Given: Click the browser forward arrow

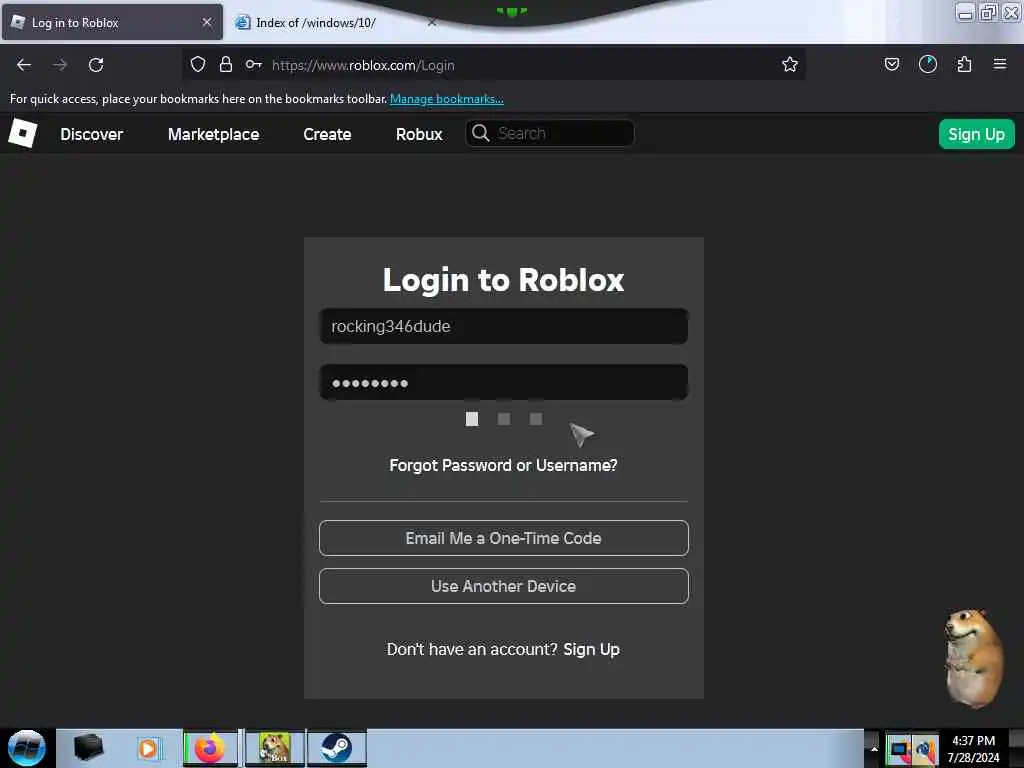Looking at the screenshot, I should click(x=60, y=65).
